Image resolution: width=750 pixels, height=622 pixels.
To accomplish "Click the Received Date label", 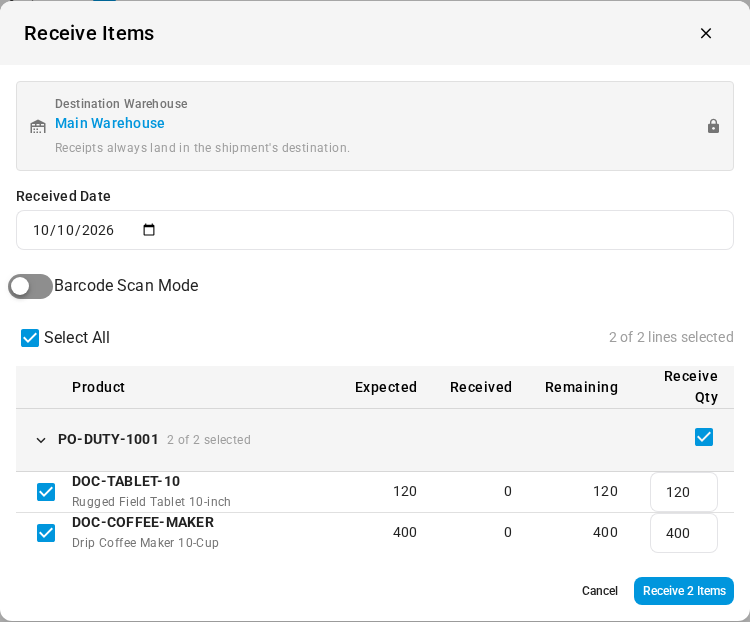I will 63,196.
